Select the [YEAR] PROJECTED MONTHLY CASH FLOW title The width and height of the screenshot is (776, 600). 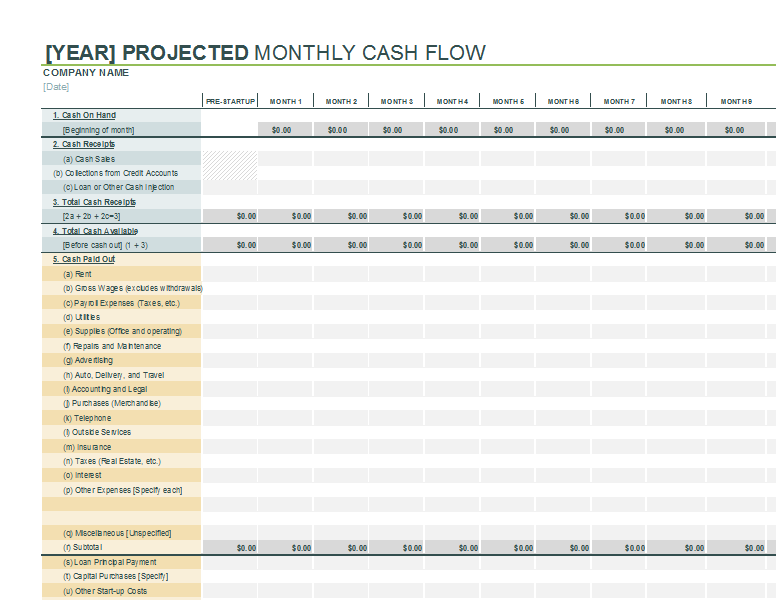pyautogui.click(x=265, y=53)
